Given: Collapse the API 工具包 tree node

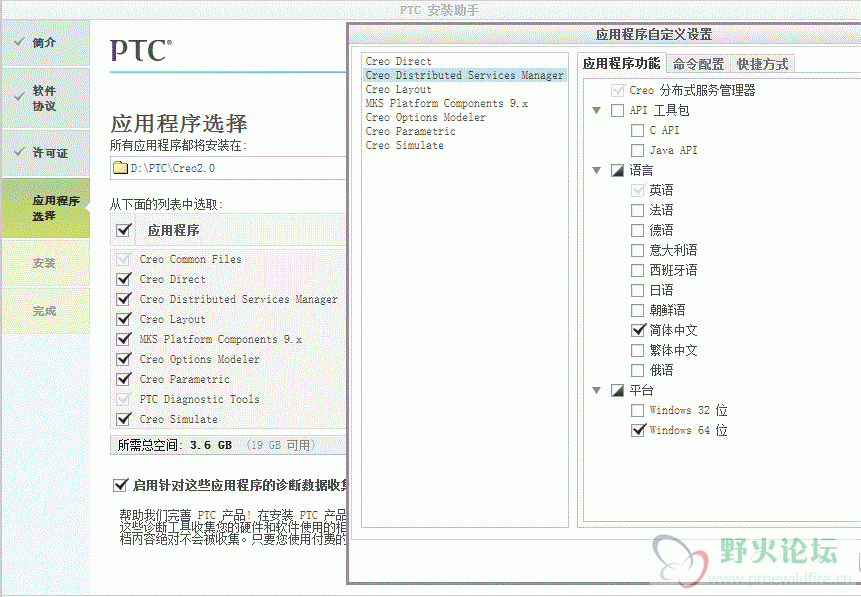Looking at the screenshot, I should tap(597, 110).
